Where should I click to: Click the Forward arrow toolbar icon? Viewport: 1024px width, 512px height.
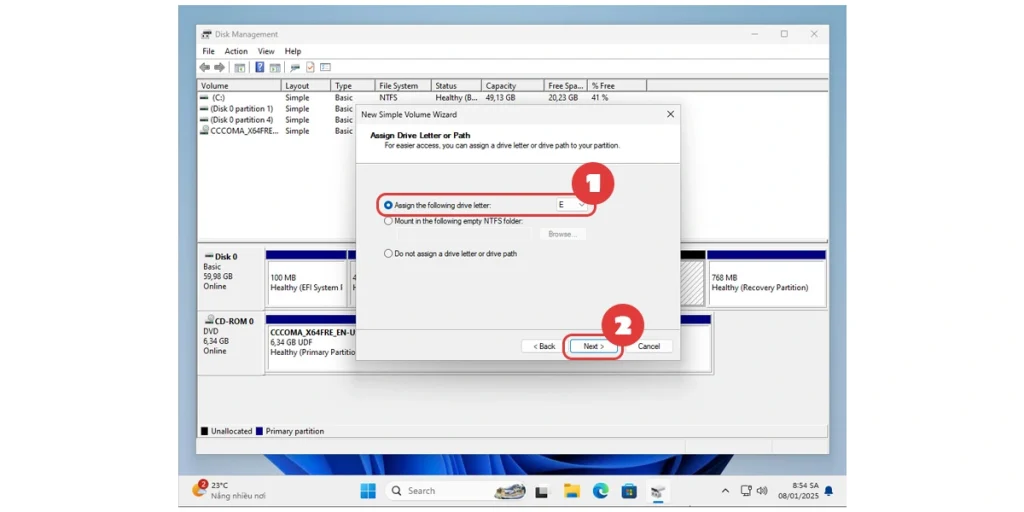(219, 67)
